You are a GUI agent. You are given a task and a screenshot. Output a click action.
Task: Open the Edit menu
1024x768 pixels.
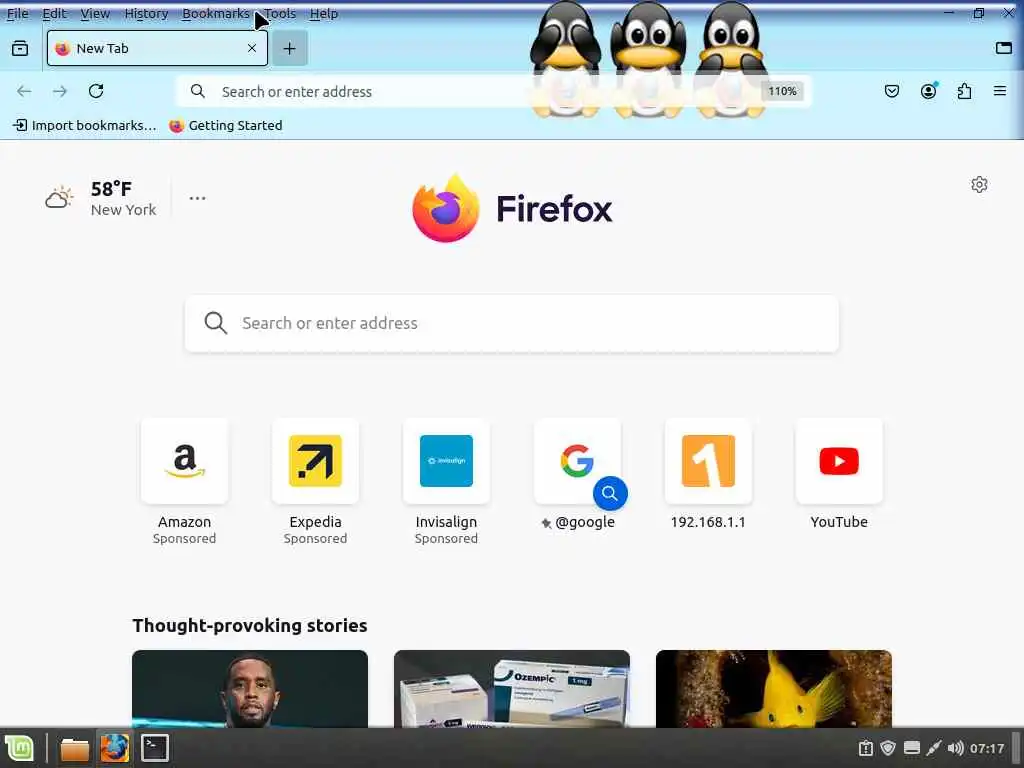54,13
